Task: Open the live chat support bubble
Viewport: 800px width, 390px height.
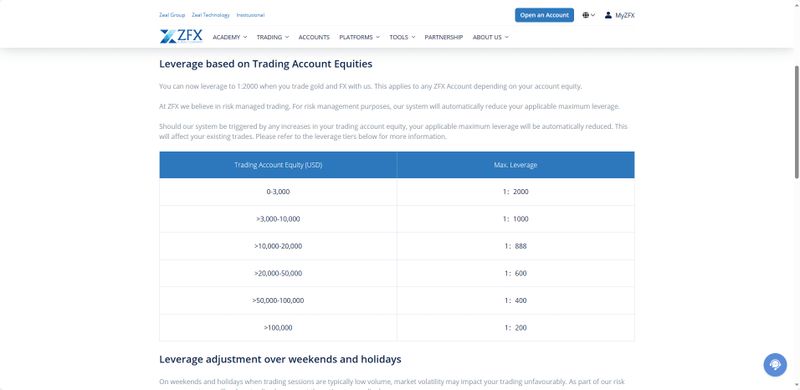Action: [x=775, y=364]
